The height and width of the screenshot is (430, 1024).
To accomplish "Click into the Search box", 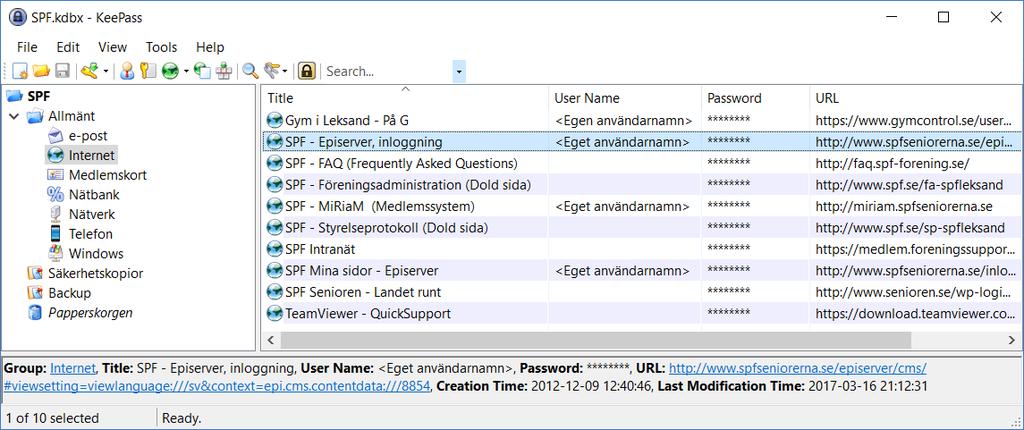I will click(388, 71).
